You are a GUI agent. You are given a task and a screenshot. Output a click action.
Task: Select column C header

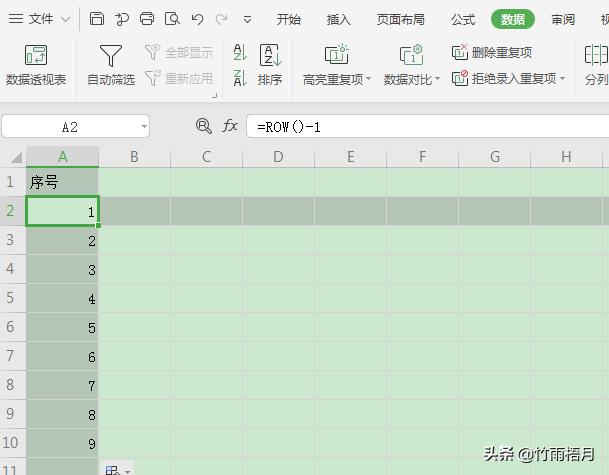[x=207, y=157]
